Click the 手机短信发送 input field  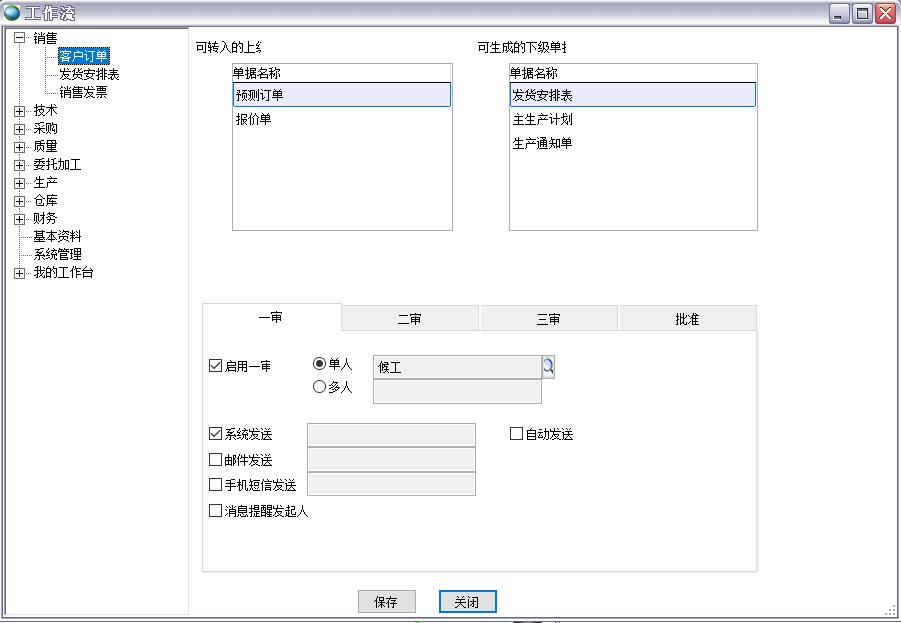pyautogui.click(x=391, y=485)
